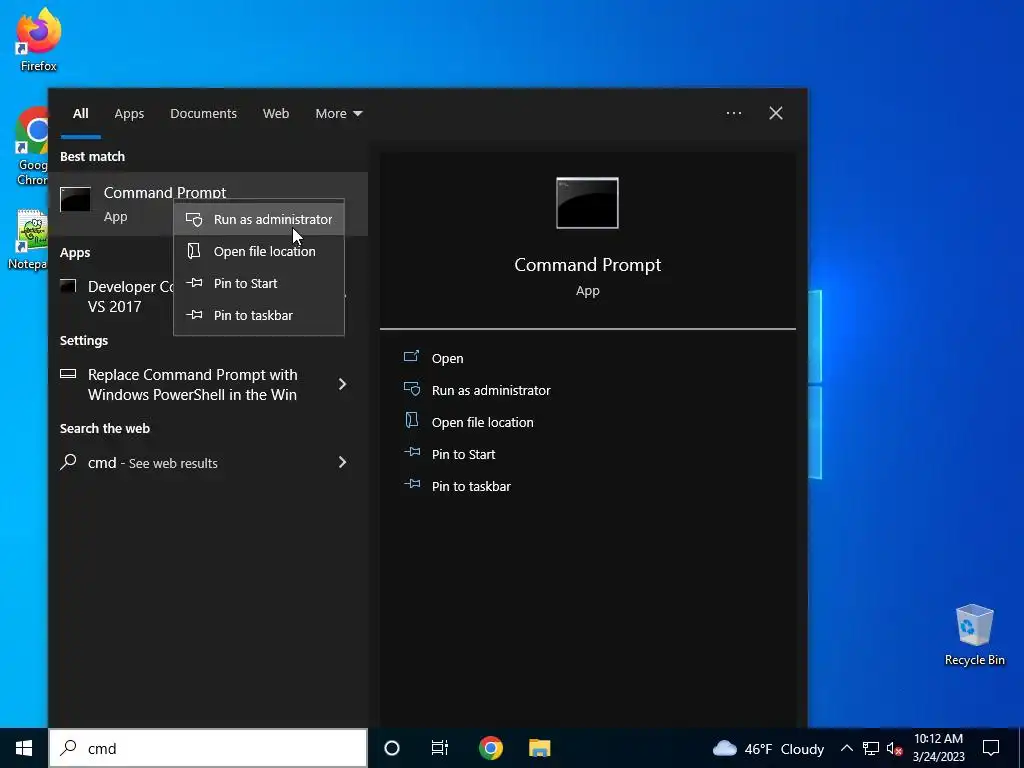Image resolution: width=1024 pixels, height=768 pixels.
Task: Click cmd See web results entry
Action: 153,463
